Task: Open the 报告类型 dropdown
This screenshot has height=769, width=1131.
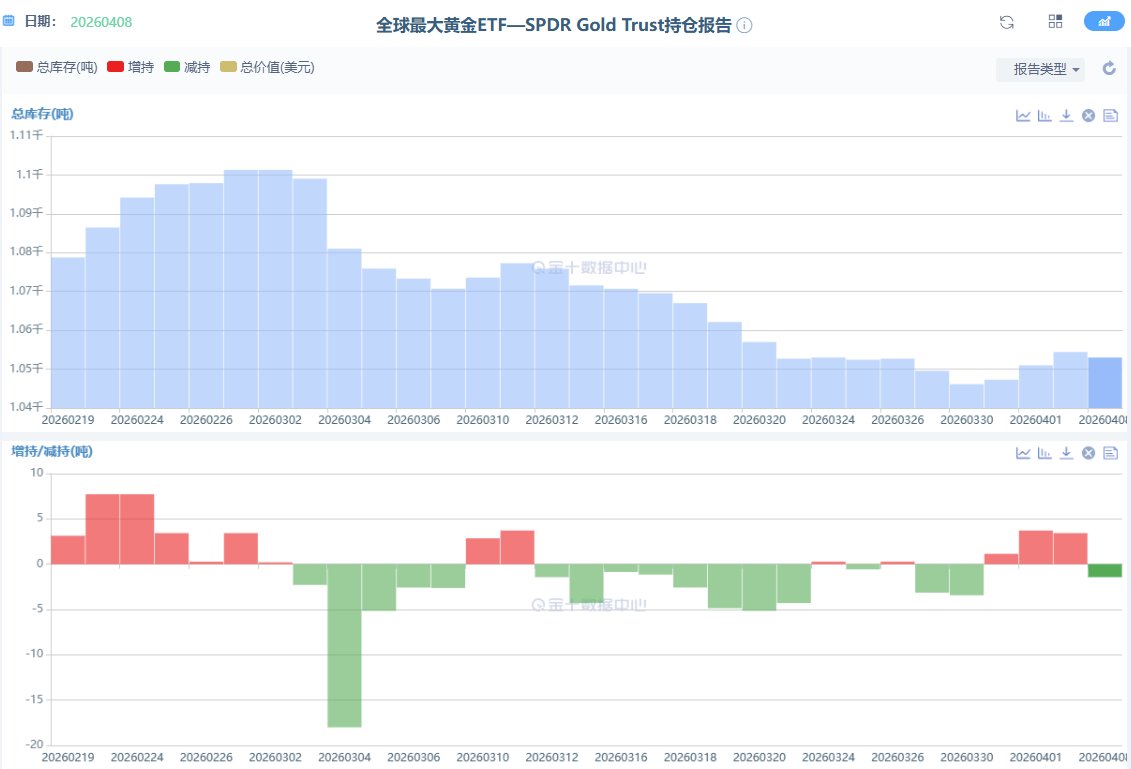Action: tap(1040, 69)
